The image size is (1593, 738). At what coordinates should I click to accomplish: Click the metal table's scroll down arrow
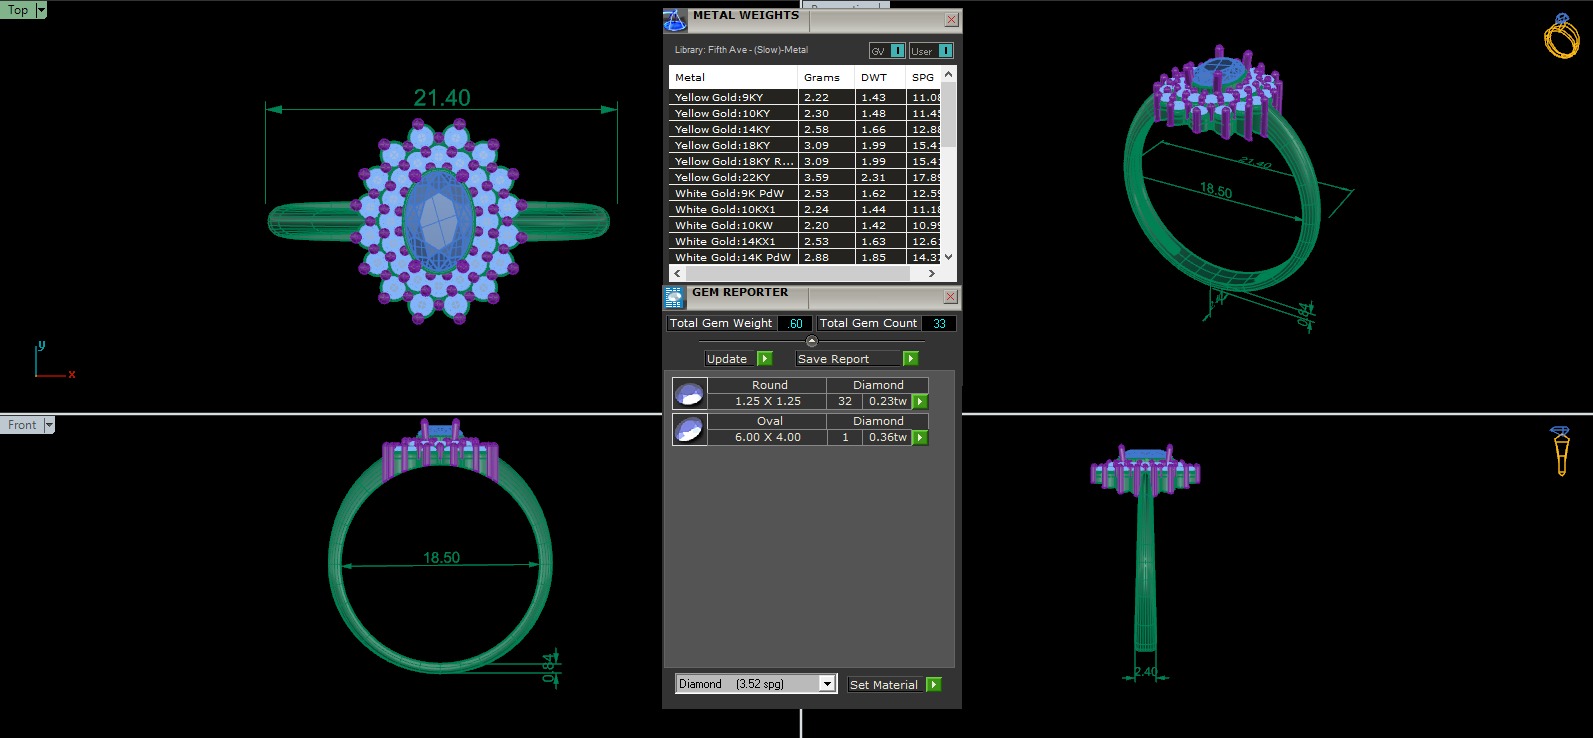(949, 257)
